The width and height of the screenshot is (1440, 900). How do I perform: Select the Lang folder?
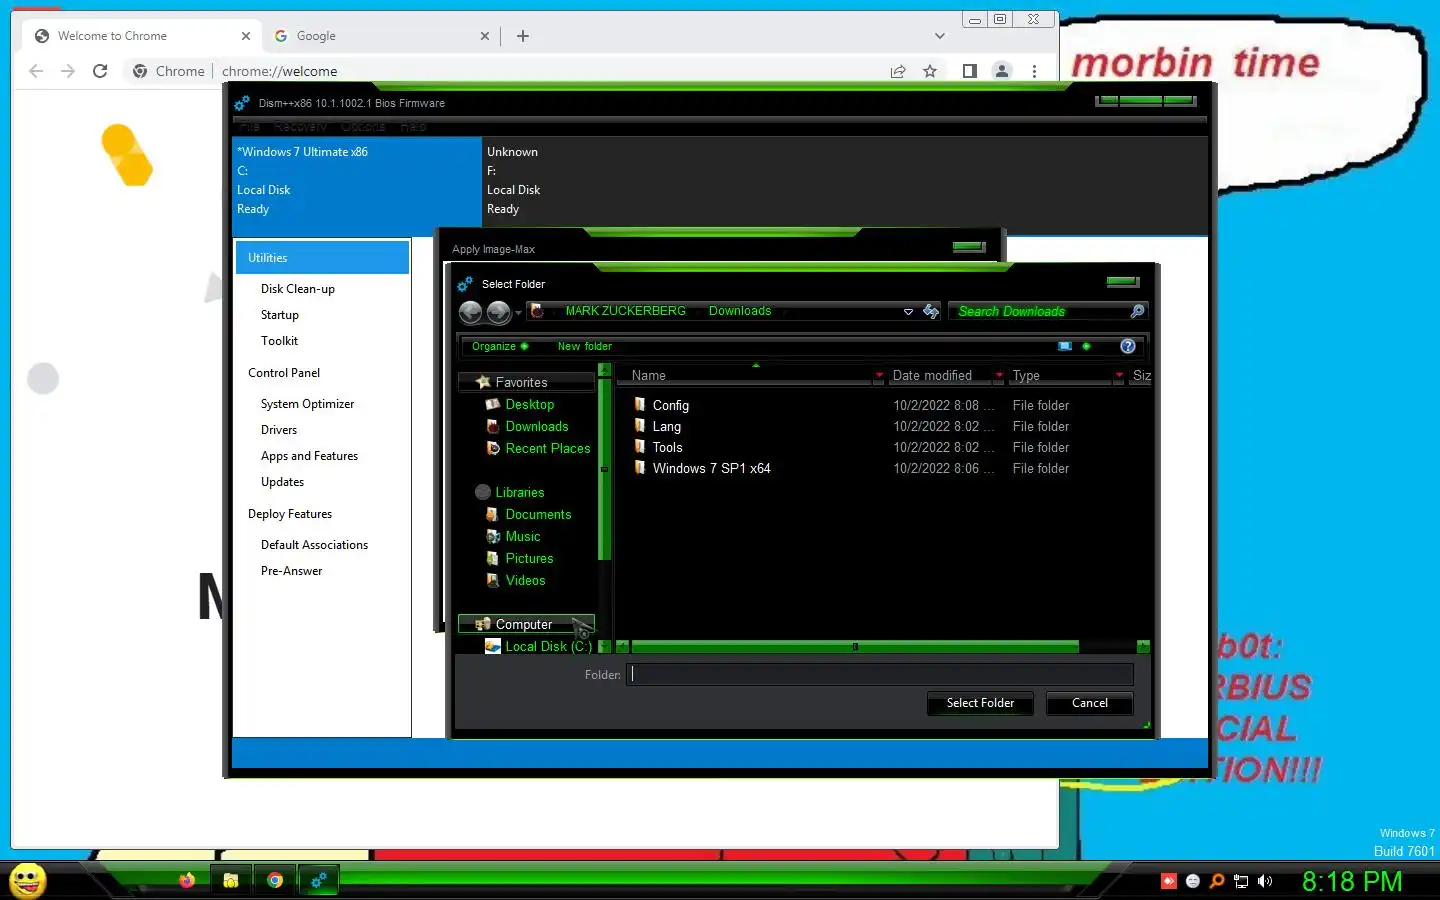pos(666,426)
